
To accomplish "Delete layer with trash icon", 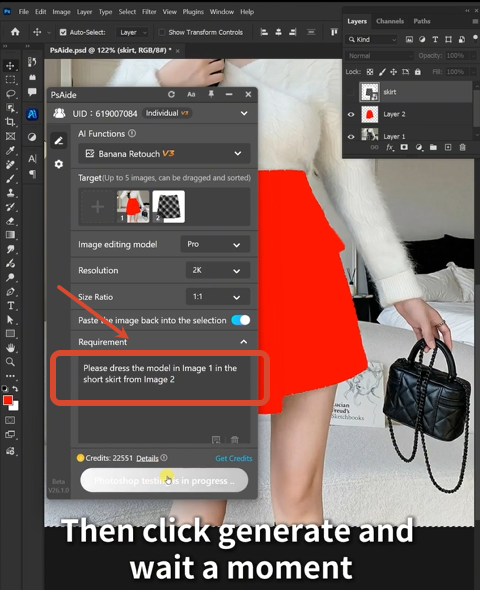I will click(x=462, y=148).
